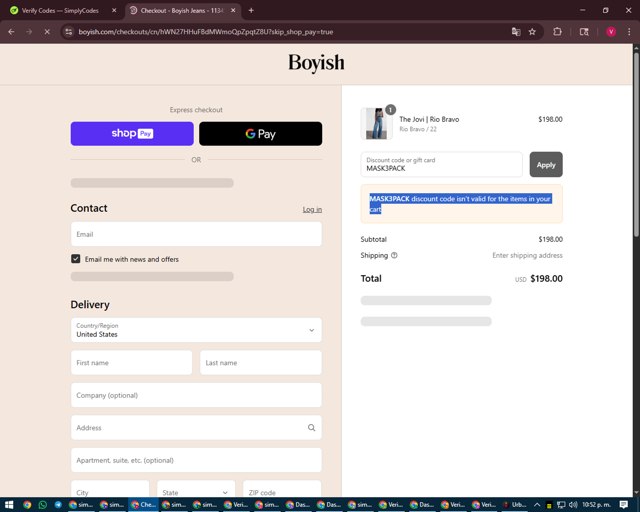Click the address search magnifier icon

(x=311, y=427)
